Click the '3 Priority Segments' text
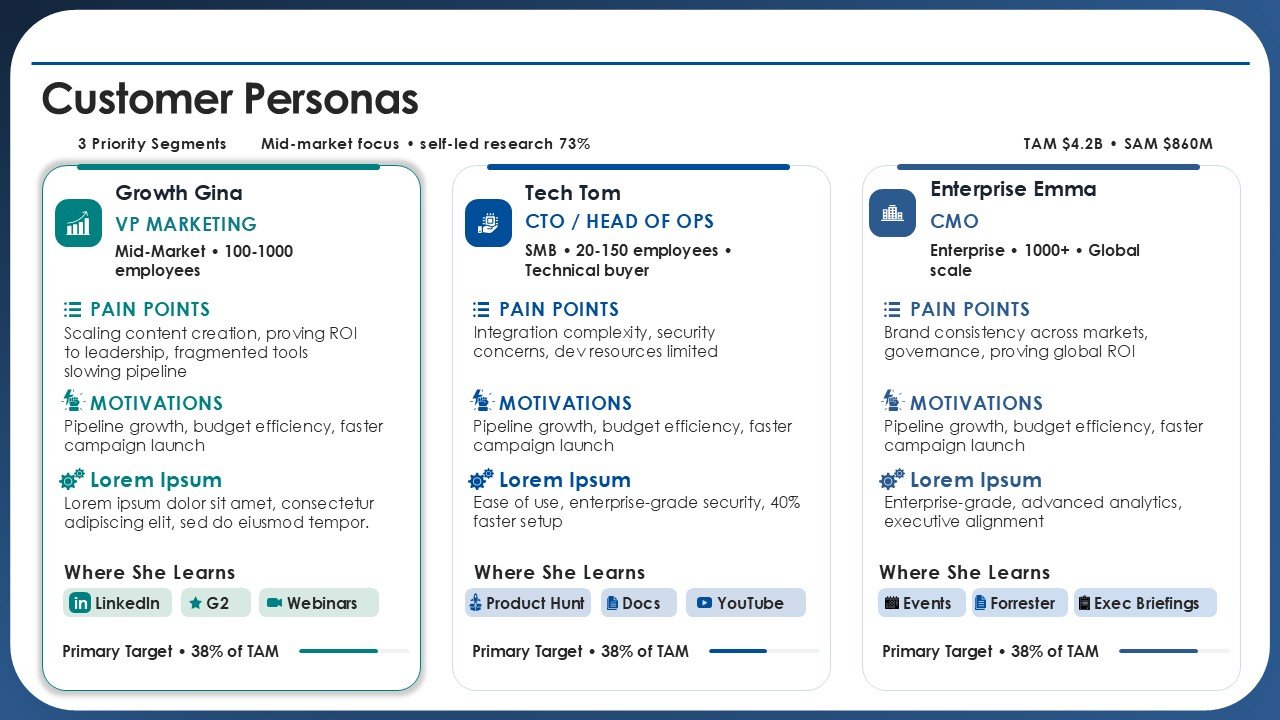The width and height of the screenshot is (1280, 720). (x=152, y=144)
